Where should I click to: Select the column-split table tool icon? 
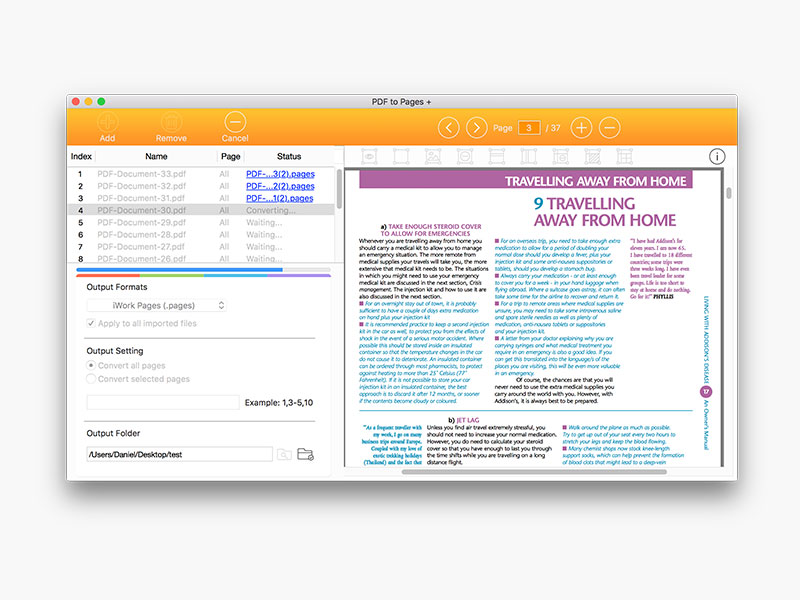(x=529, y=156)
